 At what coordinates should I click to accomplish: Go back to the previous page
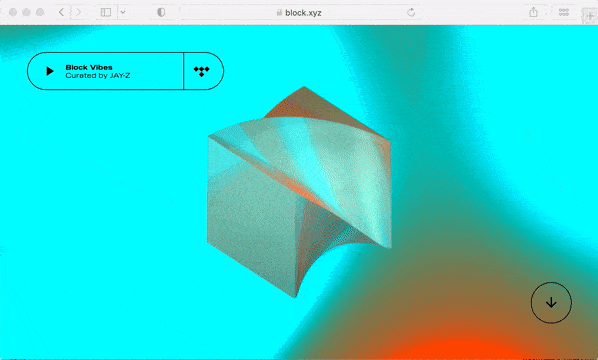[61, 12]
